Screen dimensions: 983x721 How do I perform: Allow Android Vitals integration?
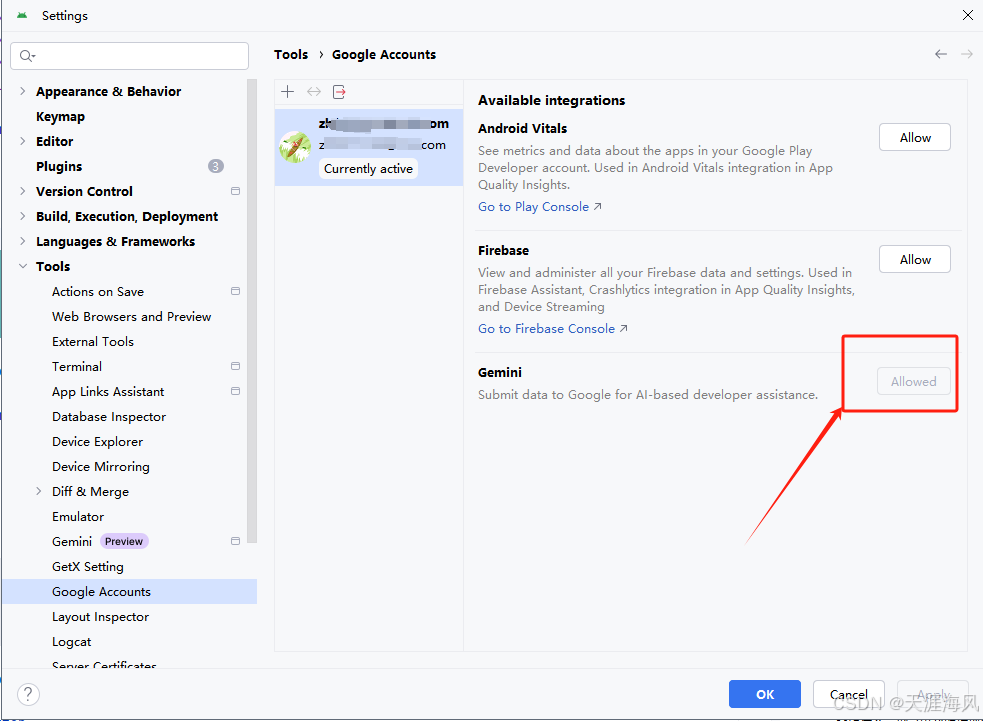915,137
